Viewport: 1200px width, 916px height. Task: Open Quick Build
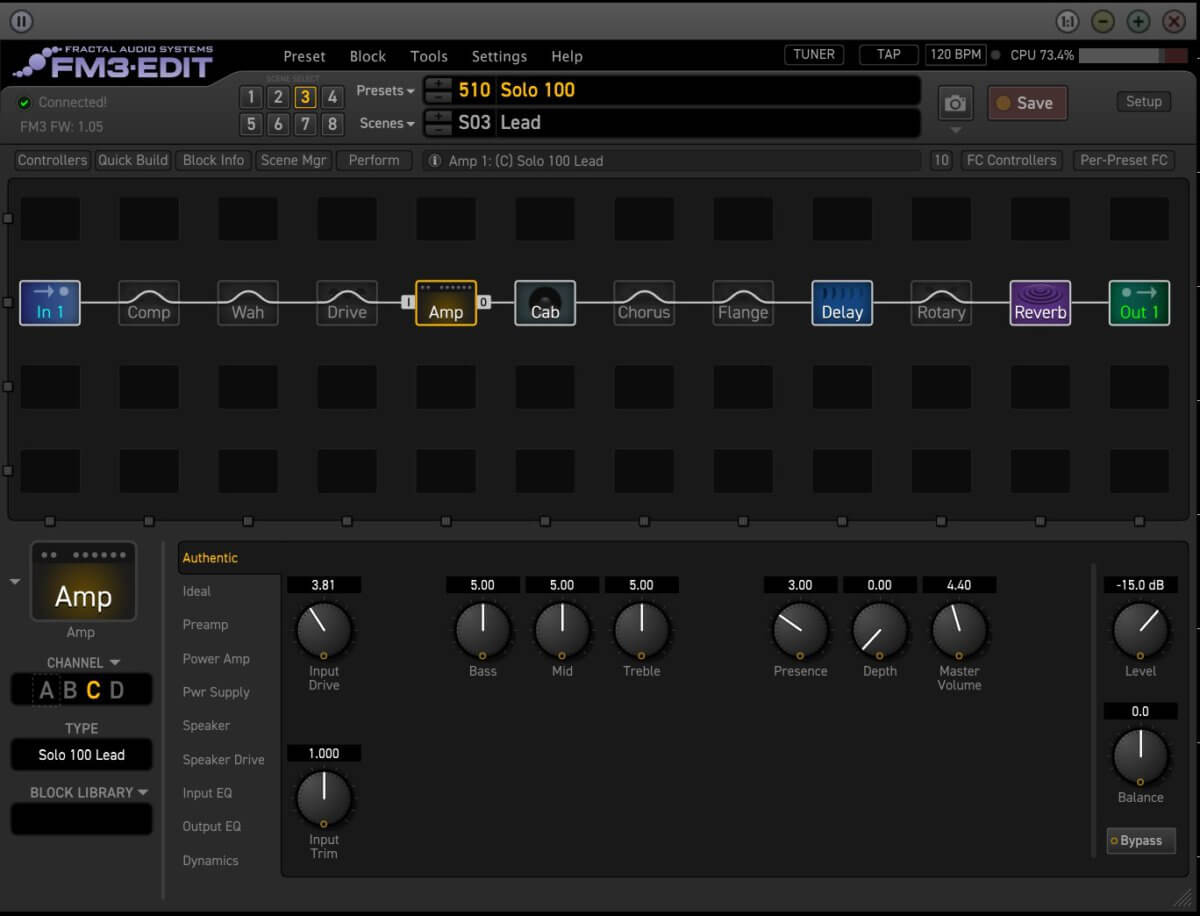(132, 160)
